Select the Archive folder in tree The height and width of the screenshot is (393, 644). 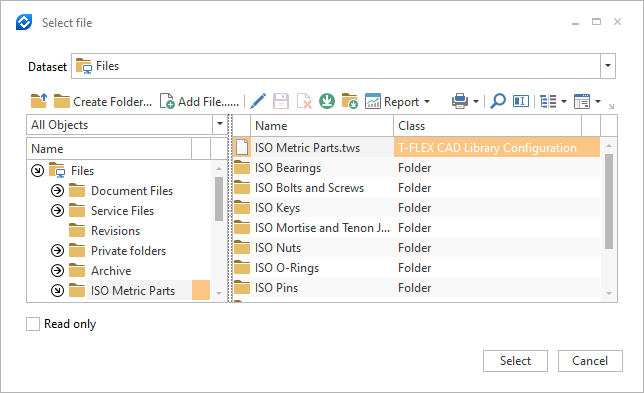click(111, 271)
